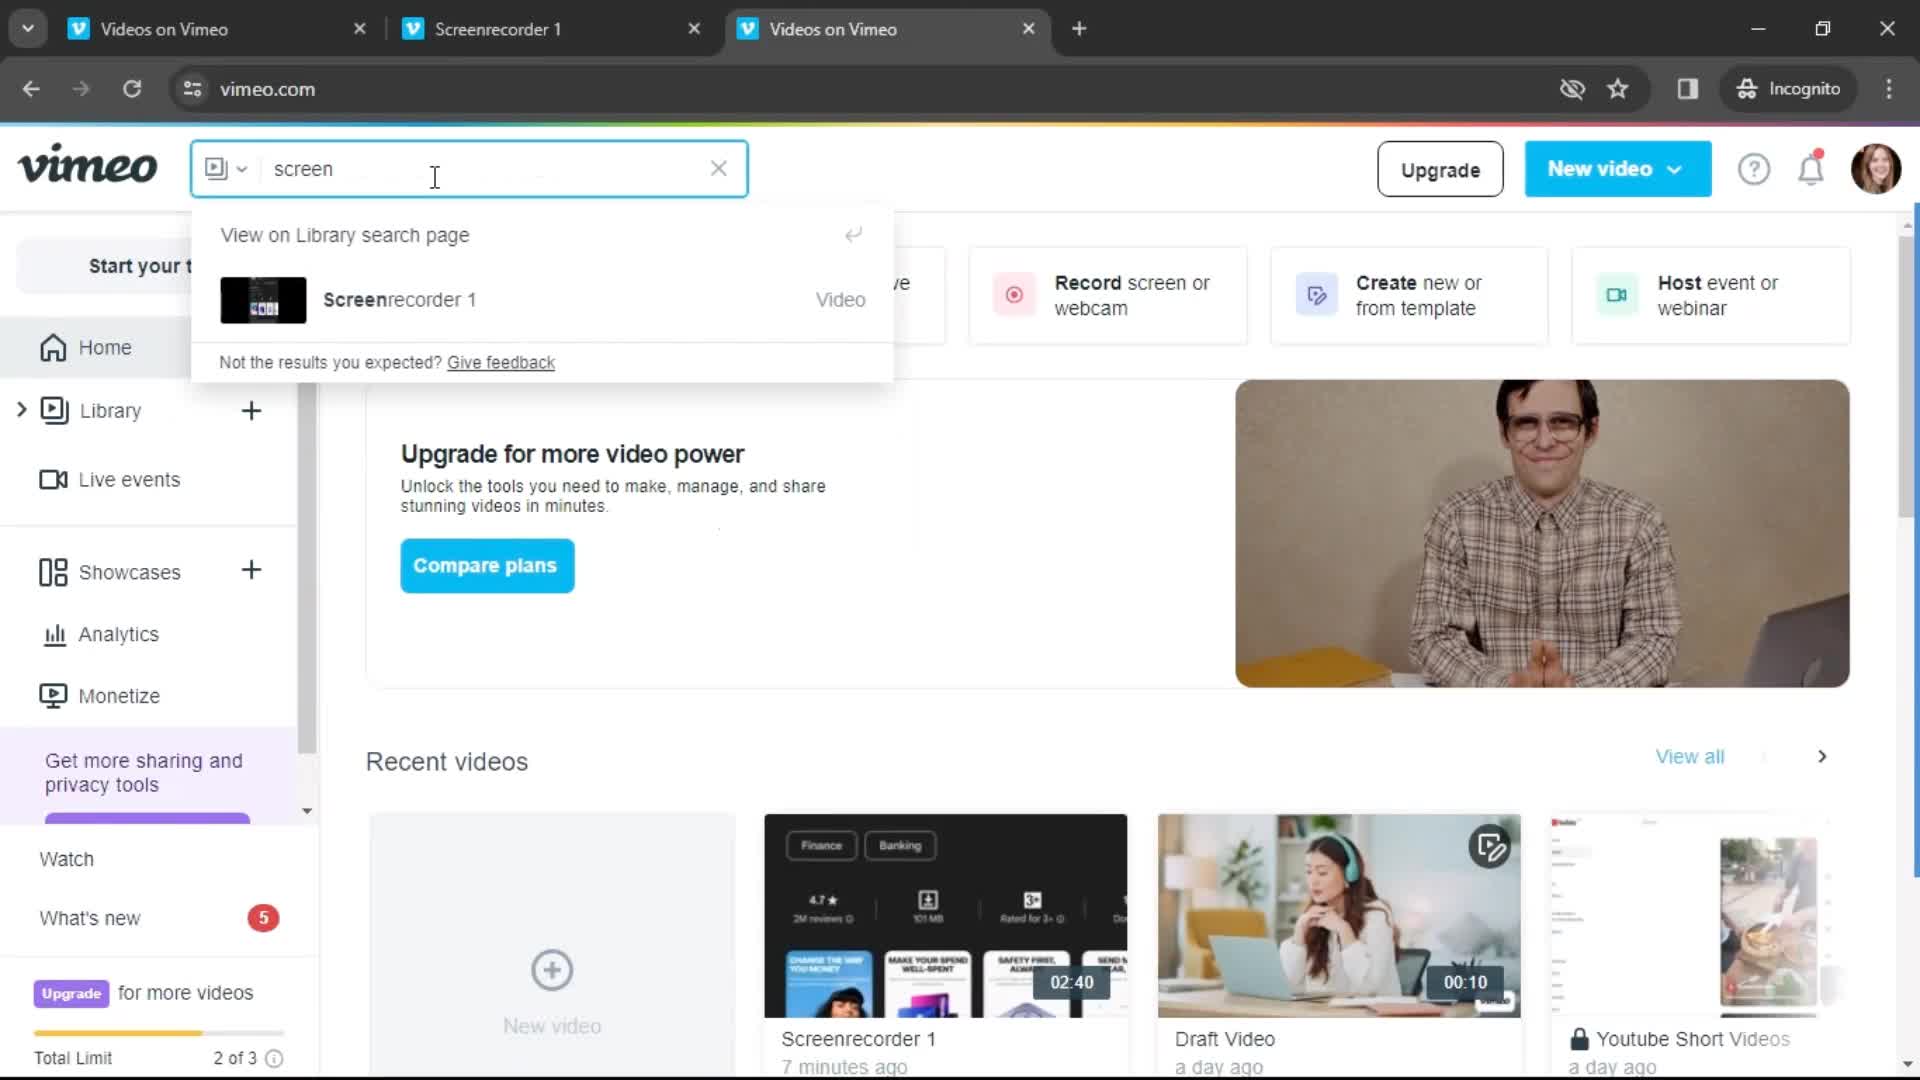Click the Vimeo logo
The width and height of the screenshot is (1920, 1080).
(x=87, y=166)
